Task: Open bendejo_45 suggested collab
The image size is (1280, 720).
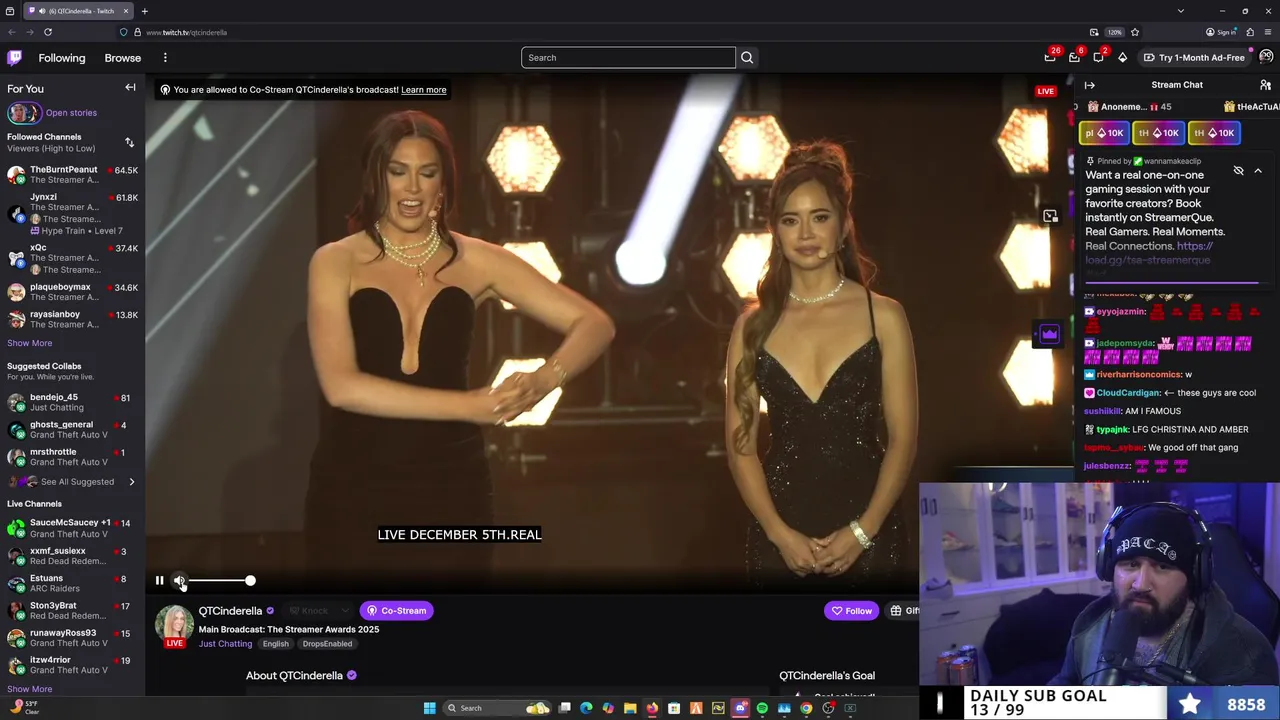Action: pyautogui.click(x=72, y=402)
